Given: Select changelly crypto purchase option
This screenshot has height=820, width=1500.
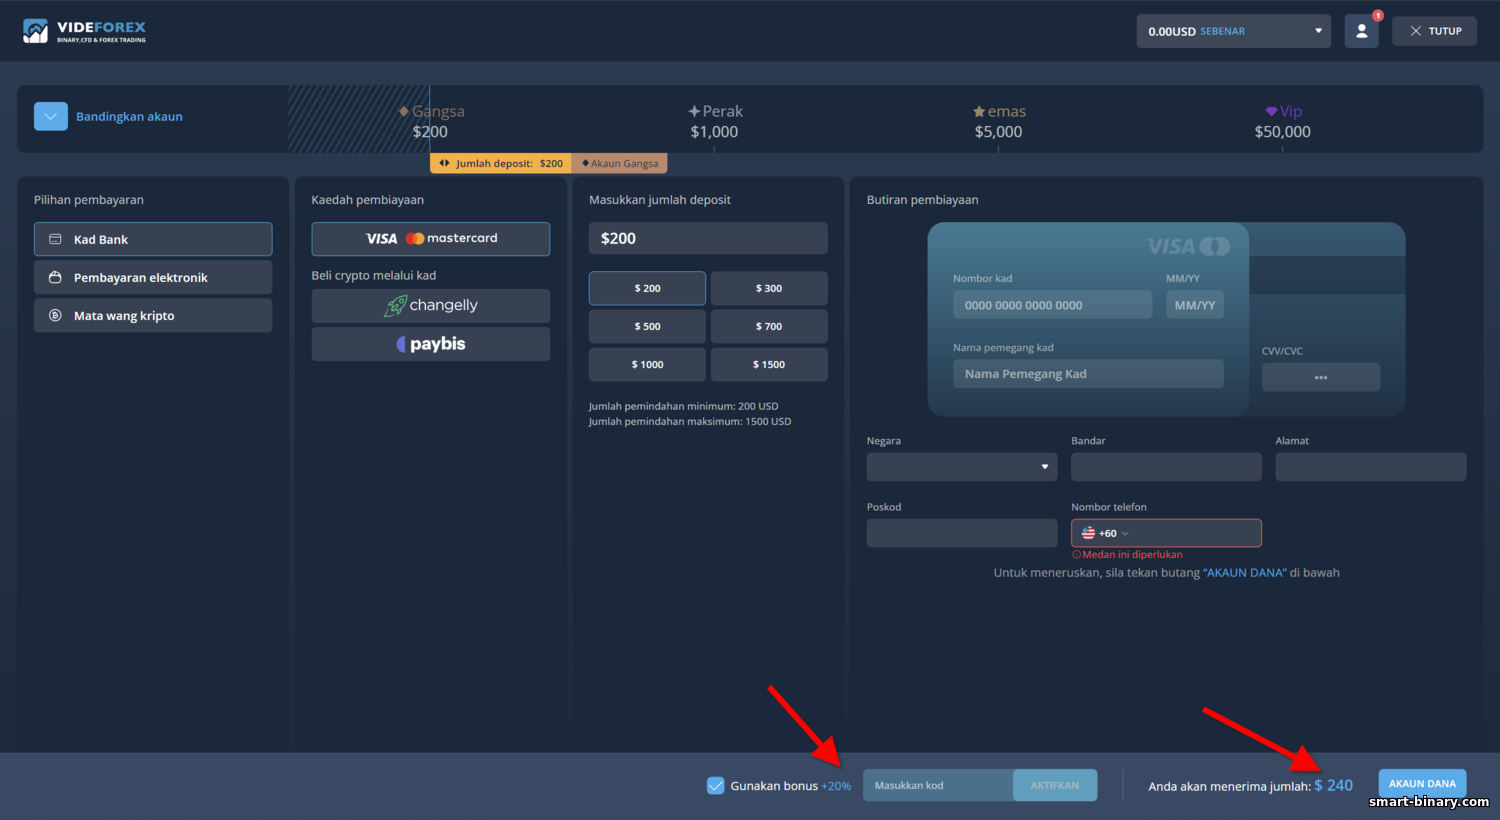Looking at the screenshot, I should 431,306.
